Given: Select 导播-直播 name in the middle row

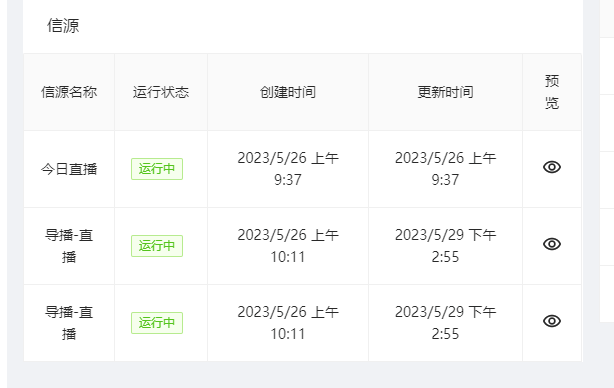Looking at the screenshot, I should click(x=69, y=246).
